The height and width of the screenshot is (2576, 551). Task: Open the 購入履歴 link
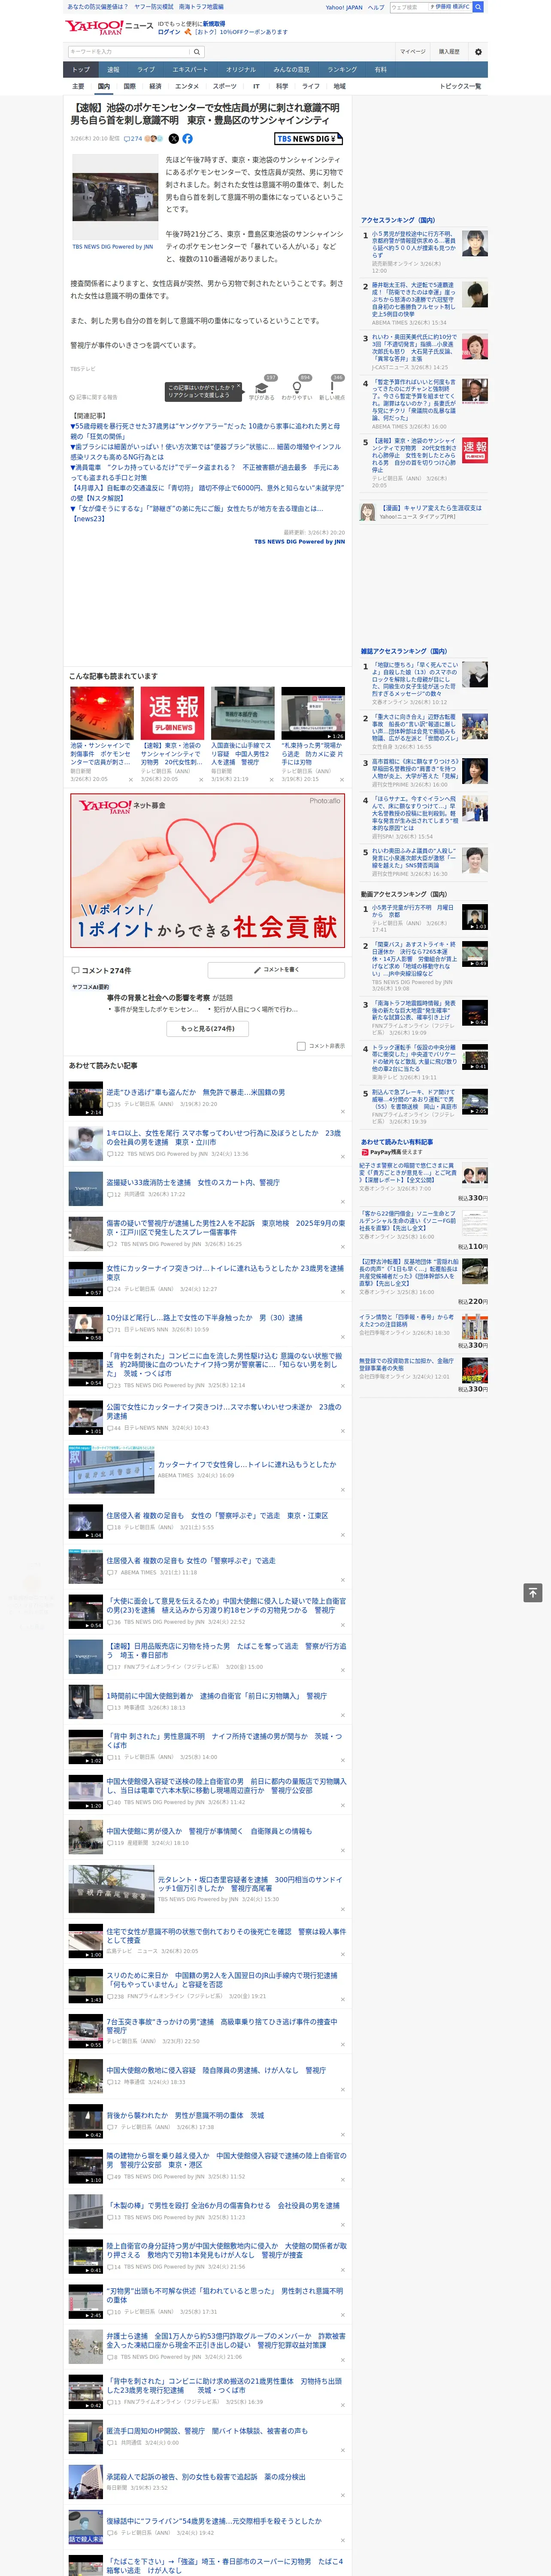click(449, 52)
